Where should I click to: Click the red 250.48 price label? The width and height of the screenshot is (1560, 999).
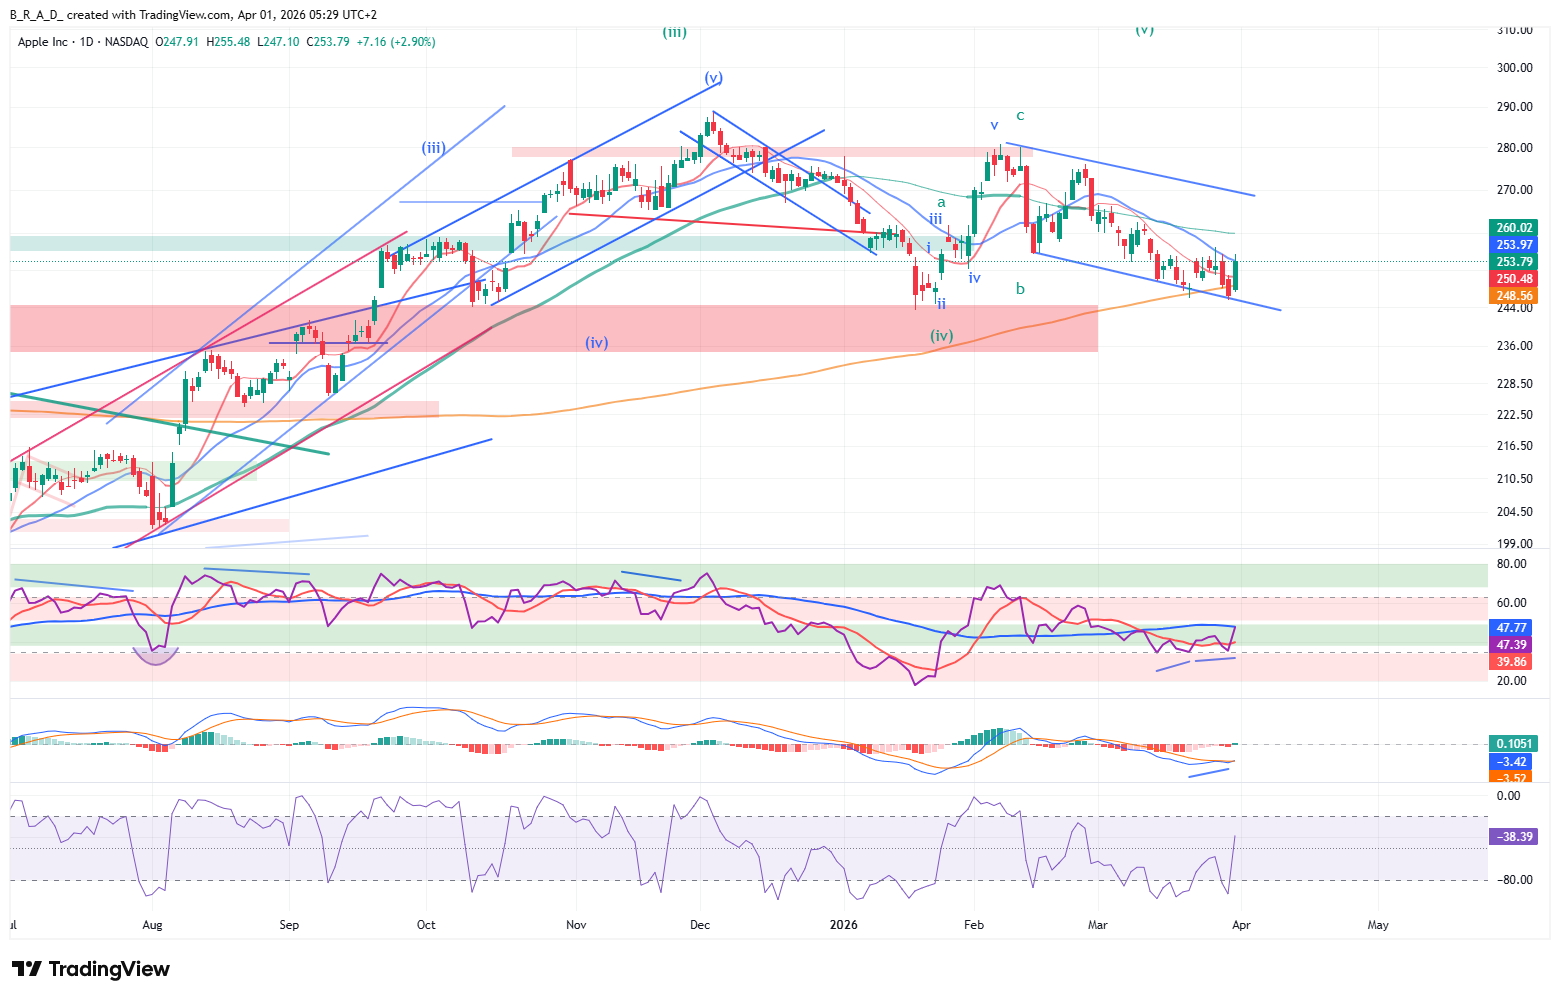(1514, 279)
